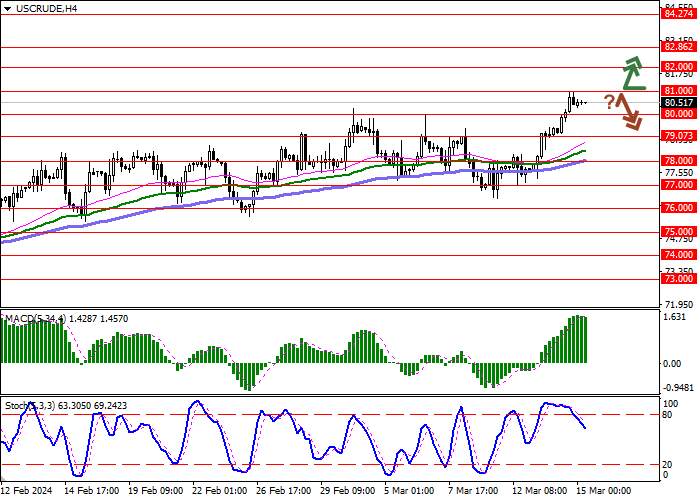Select the Stochastic scale level 20
The height and width of the screenshot is (500, 700).
pyautogui.click(x=667, y=465)
